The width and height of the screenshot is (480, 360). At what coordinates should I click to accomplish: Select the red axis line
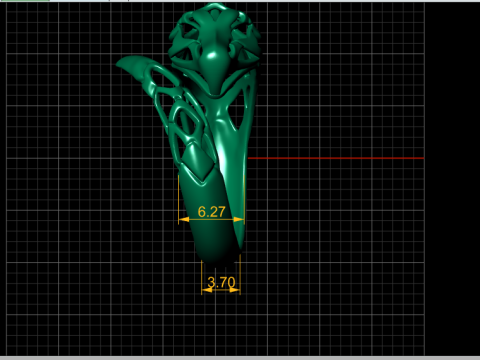coord(336,158)
